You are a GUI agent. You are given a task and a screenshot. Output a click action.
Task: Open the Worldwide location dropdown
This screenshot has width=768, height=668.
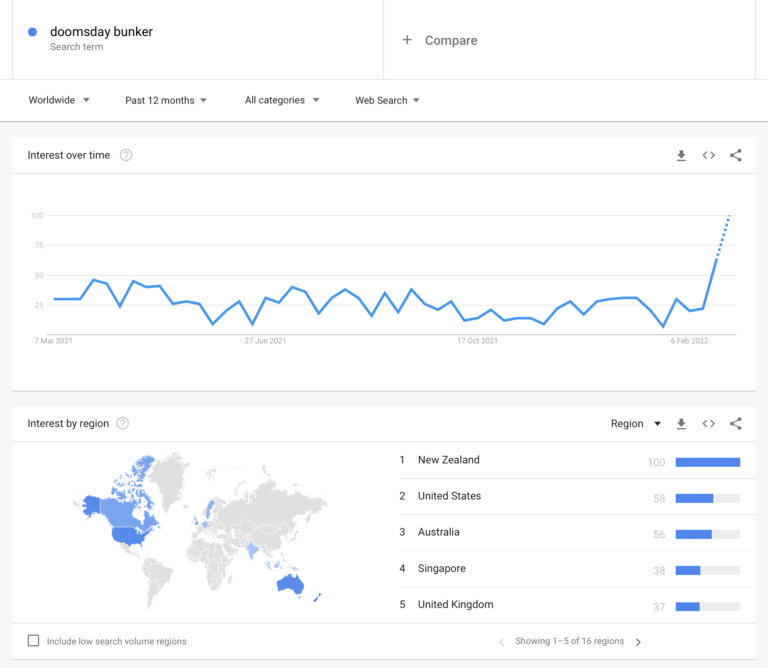(59, 100)
